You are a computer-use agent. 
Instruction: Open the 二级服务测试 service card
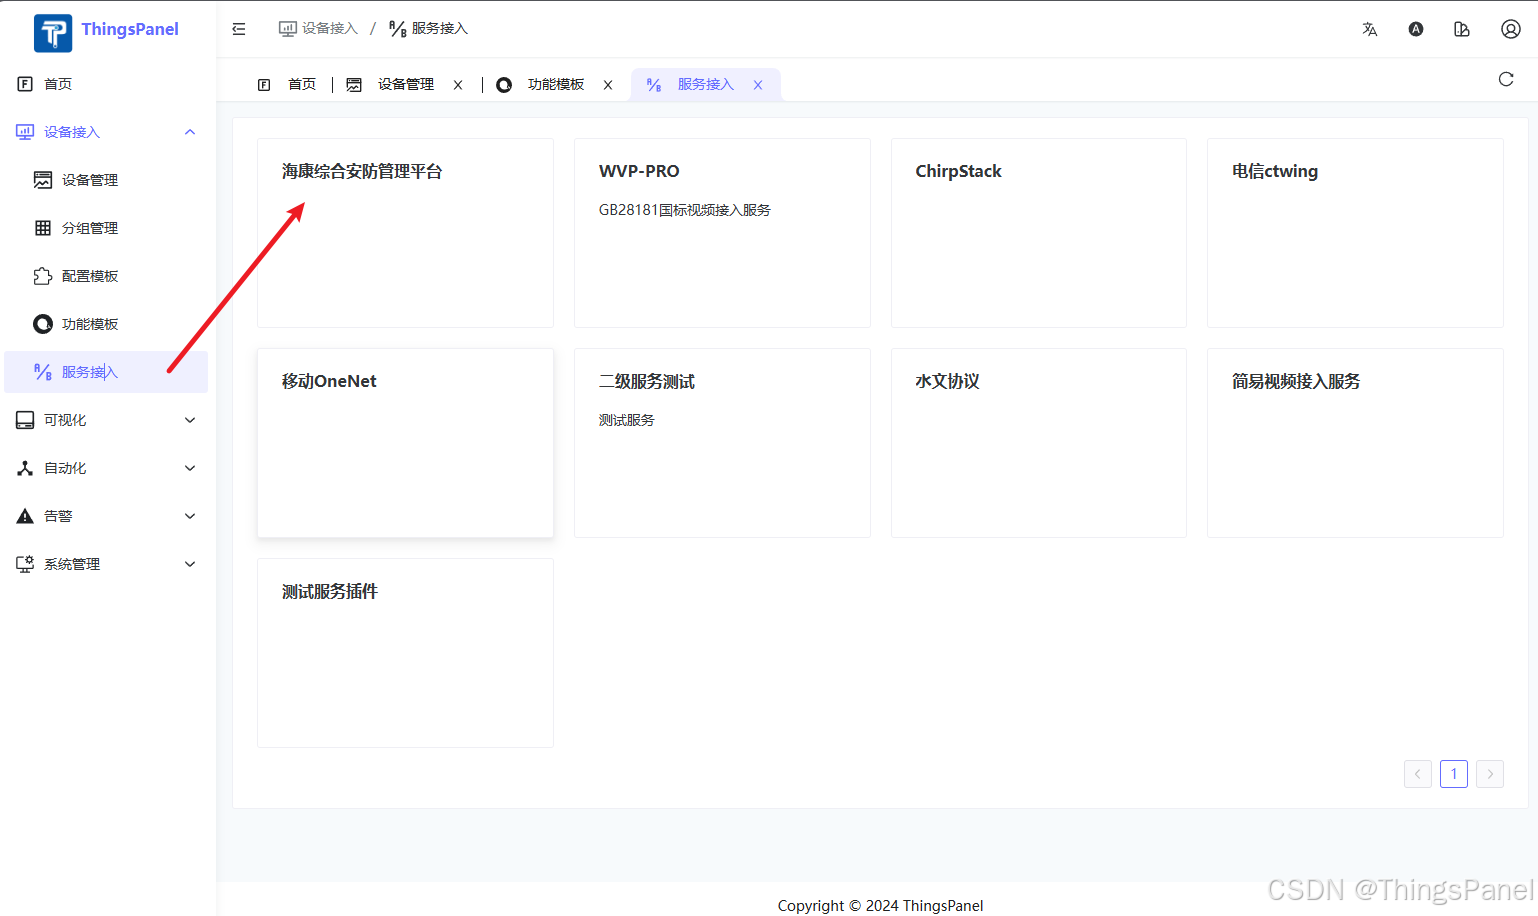(x=722, y=443)
